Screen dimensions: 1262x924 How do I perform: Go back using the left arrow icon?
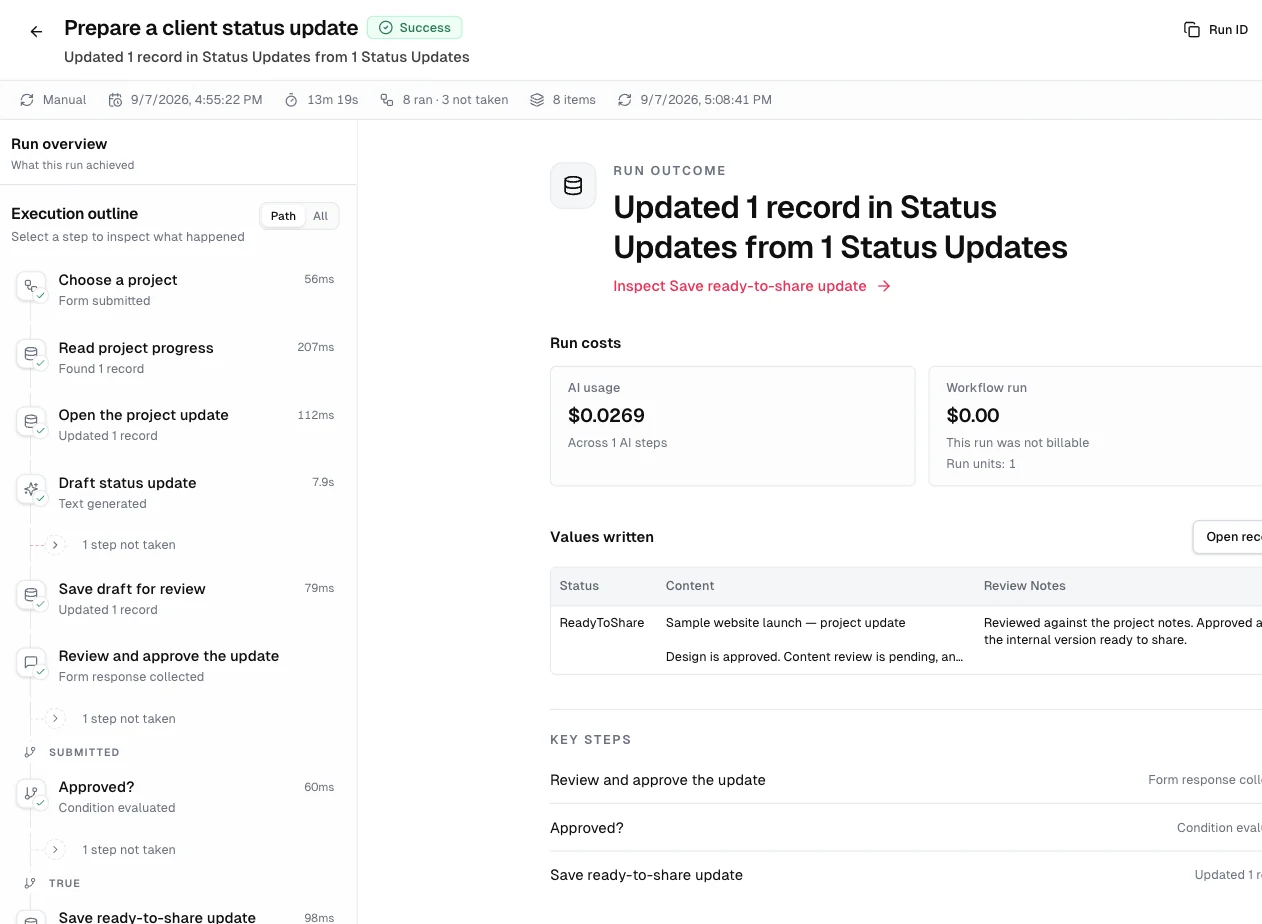pos(36,32)
